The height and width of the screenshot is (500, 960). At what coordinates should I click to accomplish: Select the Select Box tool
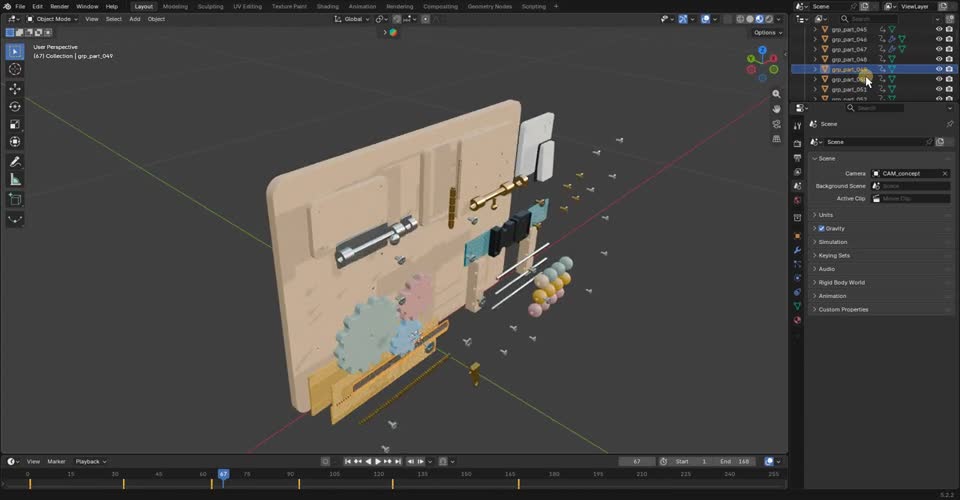[x=15, y=51]
